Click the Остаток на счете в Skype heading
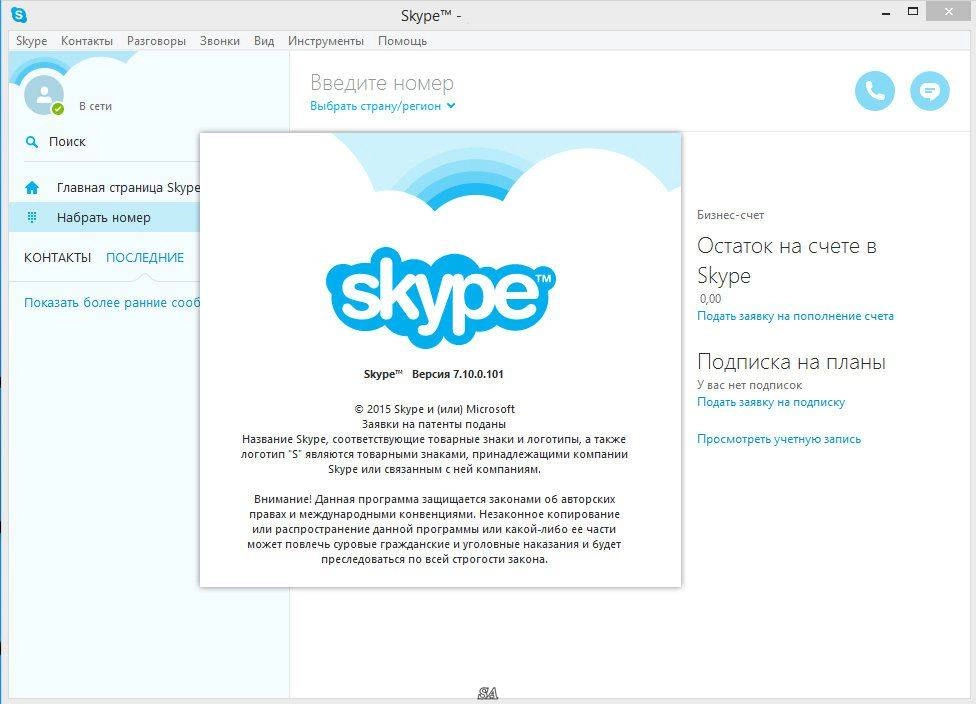 [787, 260]
